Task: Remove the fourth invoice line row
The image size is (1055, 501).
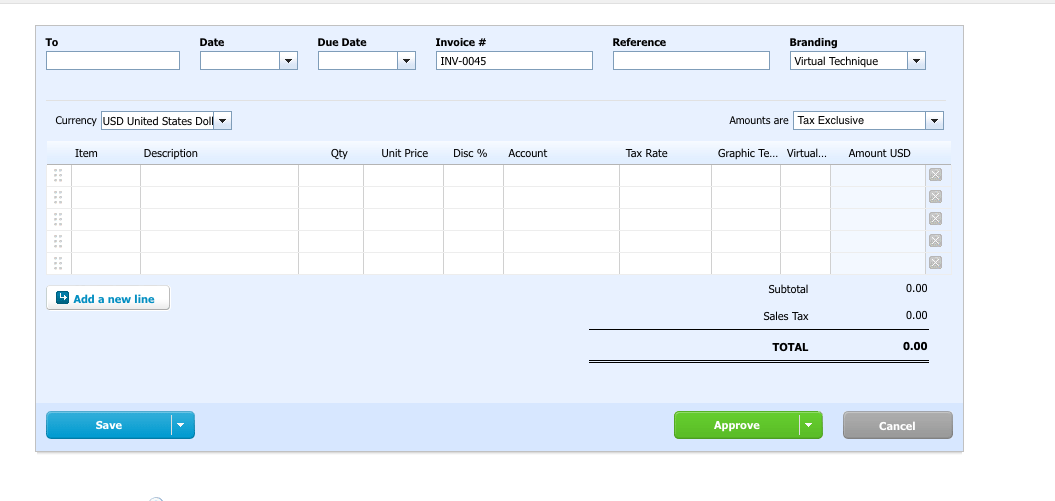Action: pos(935,241)
